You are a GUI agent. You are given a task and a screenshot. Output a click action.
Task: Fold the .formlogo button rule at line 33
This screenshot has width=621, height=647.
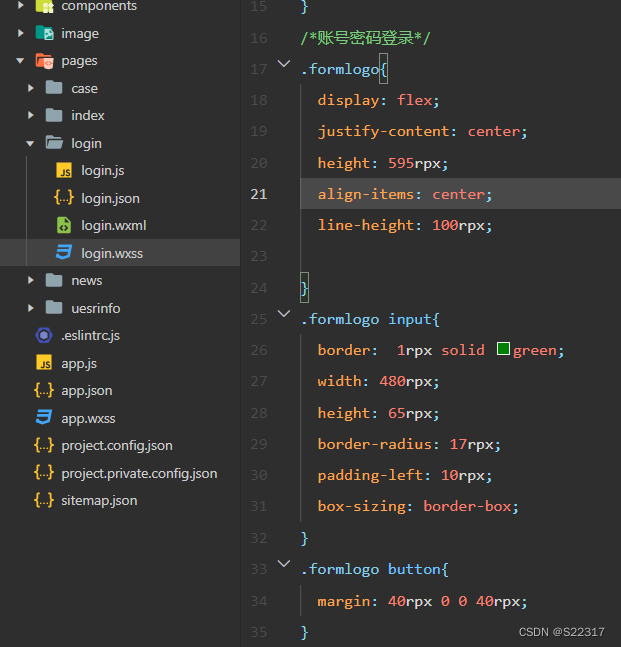pyautogui.click(x=284, y=564)
